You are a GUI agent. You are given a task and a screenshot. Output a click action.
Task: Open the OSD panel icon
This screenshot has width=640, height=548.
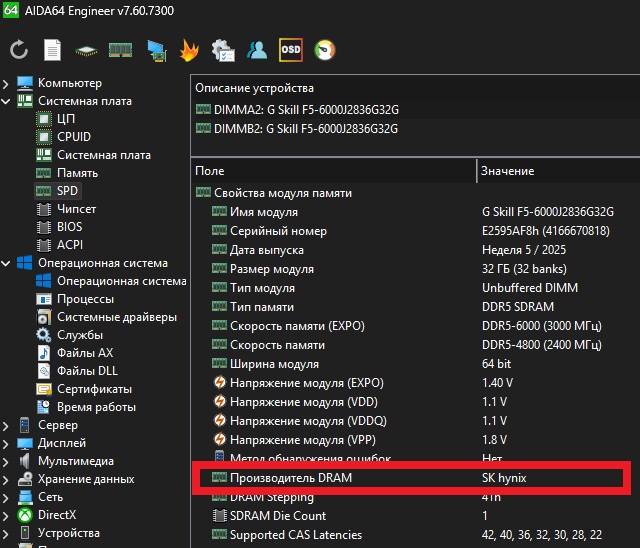pyautogui.click(x=291, y=50)
